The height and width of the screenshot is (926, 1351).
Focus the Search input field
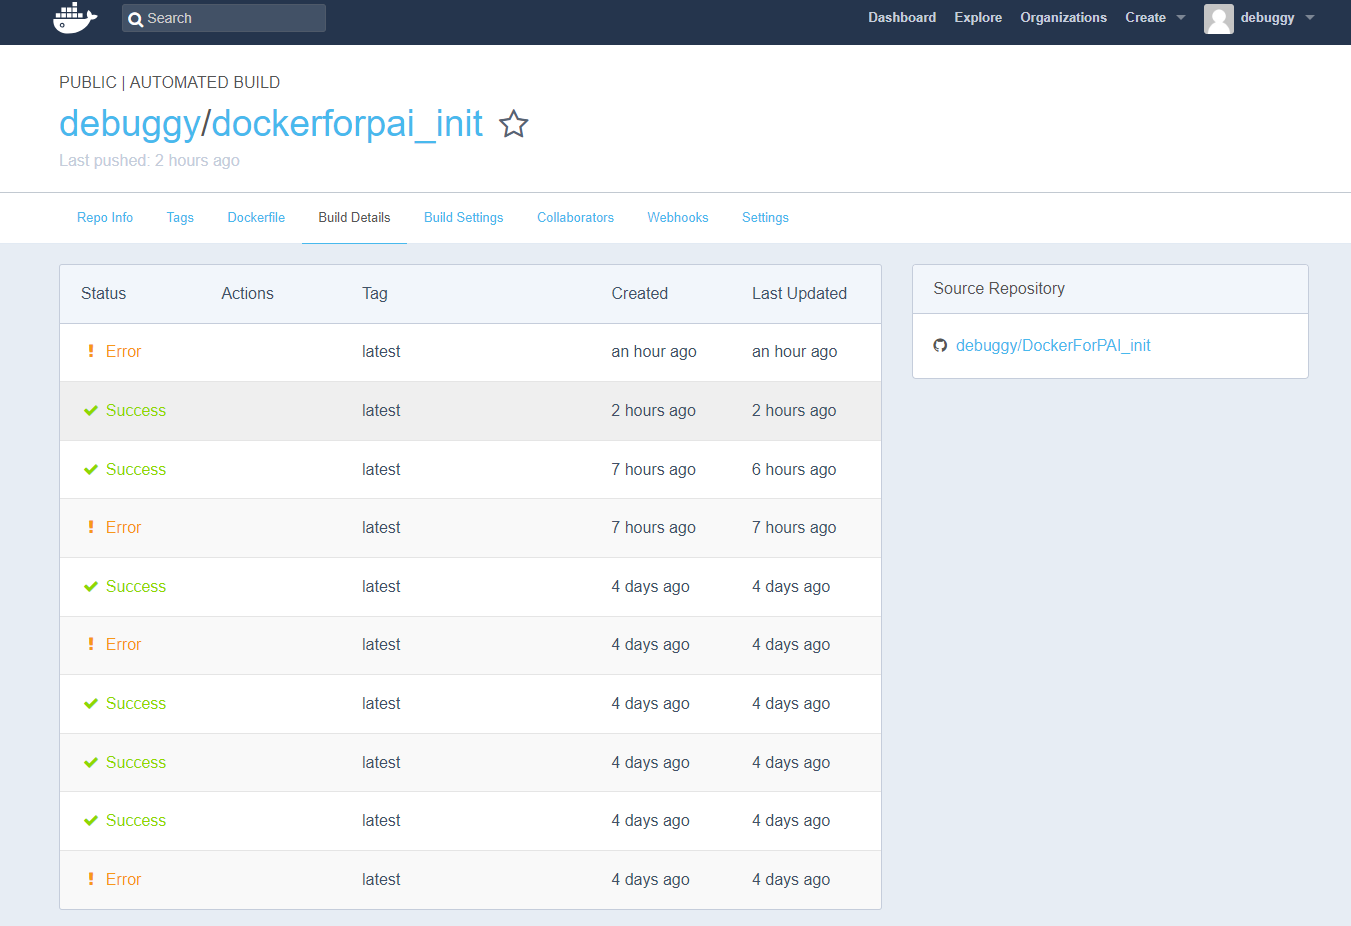pos(224,18)
